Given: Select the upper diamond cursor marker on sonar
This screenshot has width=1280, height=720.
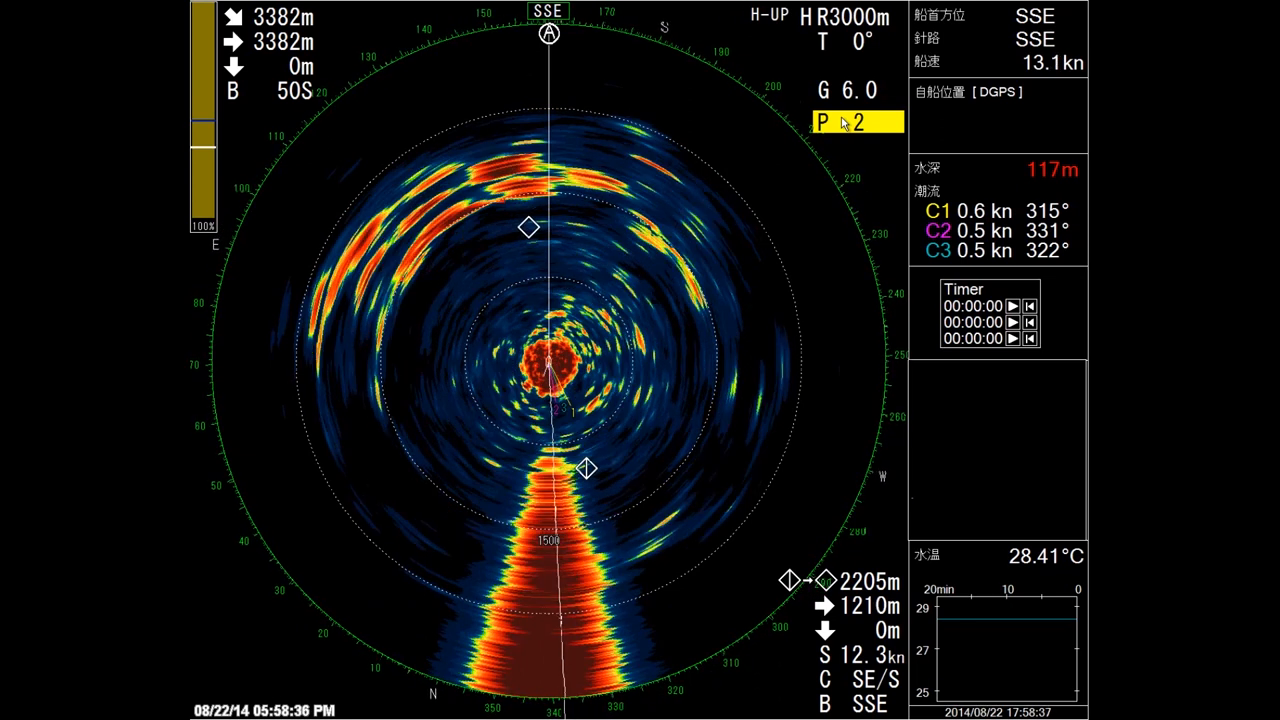Looking at the screenshot, I should (x=529, y=227).
